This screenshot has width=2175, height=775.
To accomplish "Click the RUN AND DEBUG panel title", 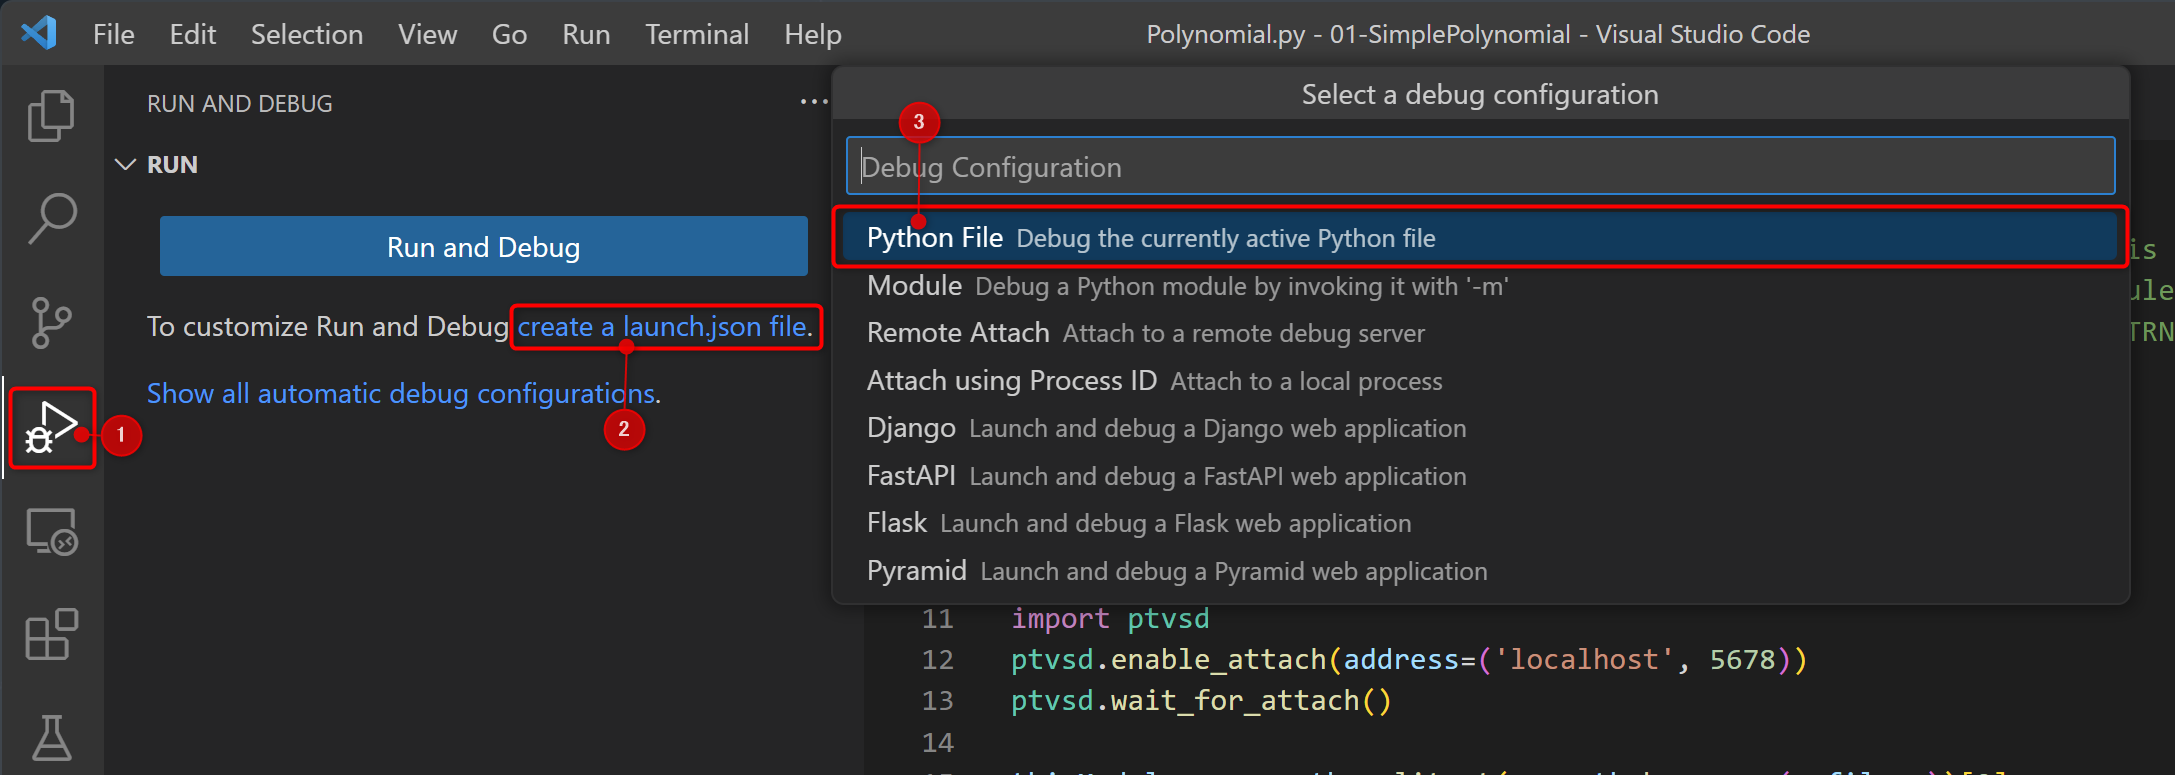I will point(240,104).
